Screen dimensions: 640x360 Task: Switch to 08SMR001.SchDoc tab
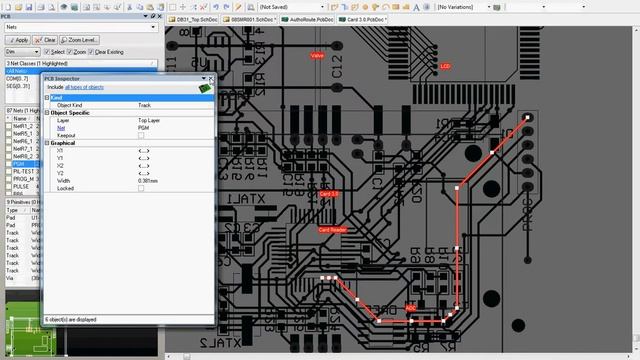point(249,20)
